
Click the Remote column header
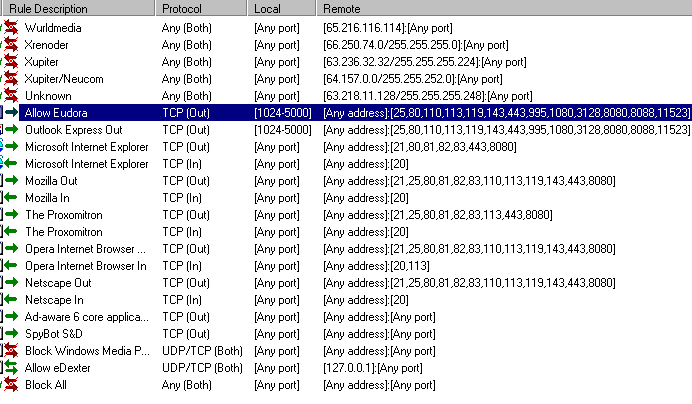click(504, 8)
